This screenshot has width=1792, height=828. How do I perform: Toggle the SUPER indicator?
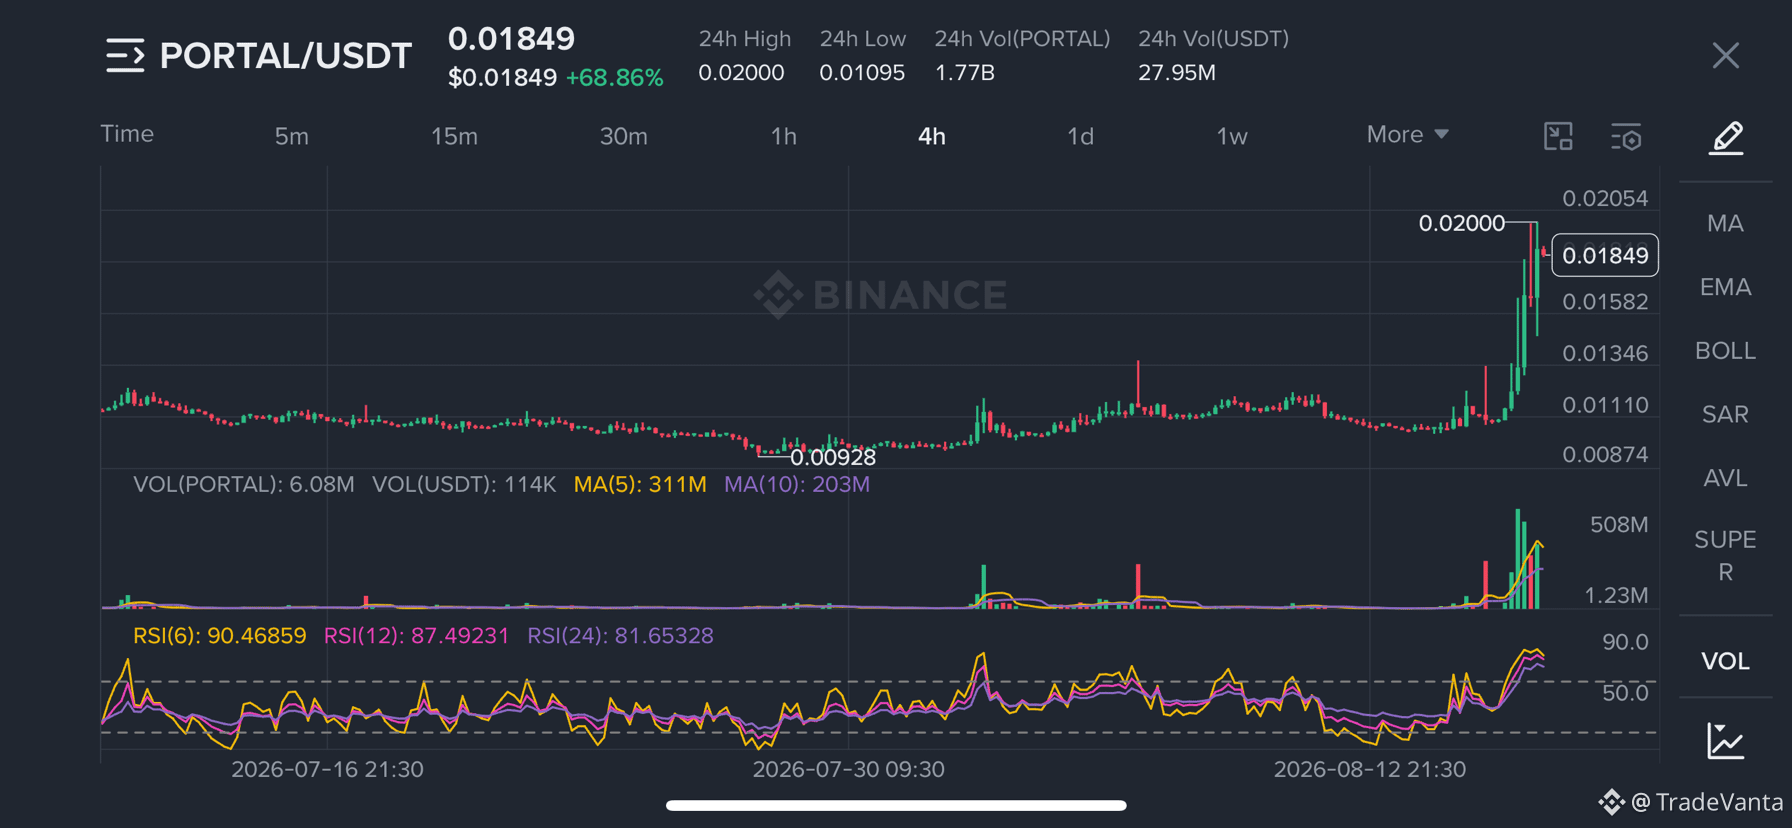click(1726, 556)
